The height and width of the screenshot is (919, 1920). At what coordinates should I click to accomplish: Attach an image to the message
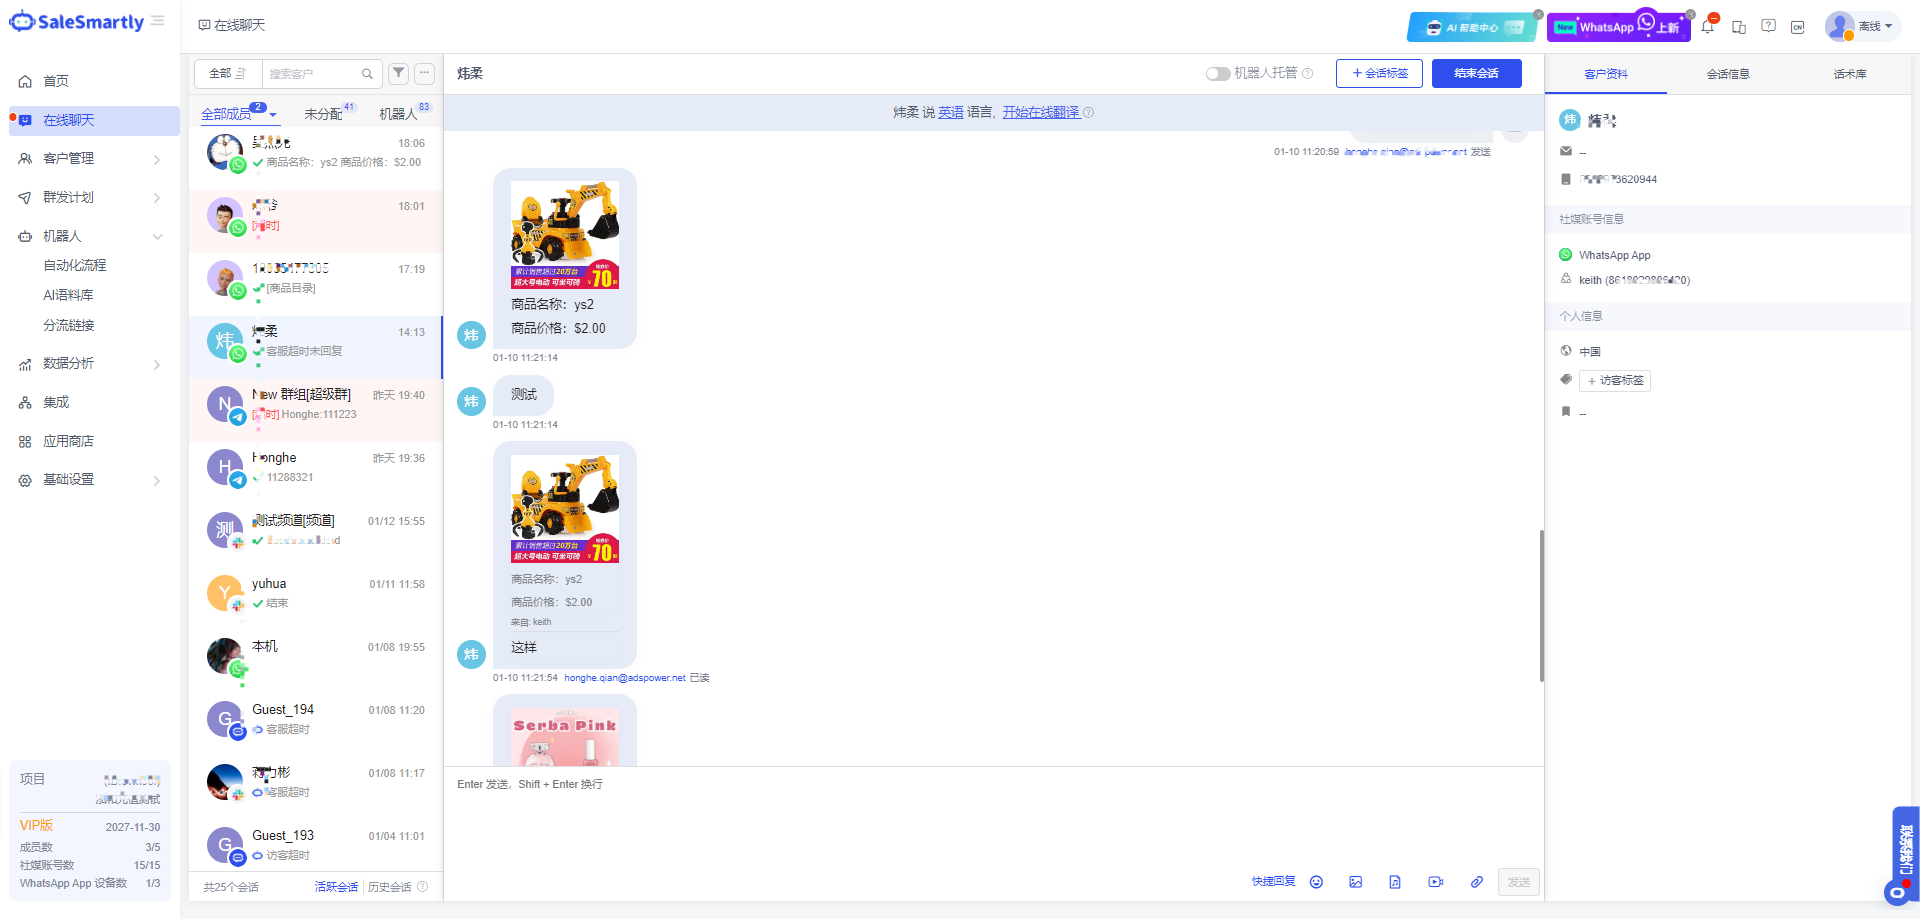click(x=1356, y=882)
